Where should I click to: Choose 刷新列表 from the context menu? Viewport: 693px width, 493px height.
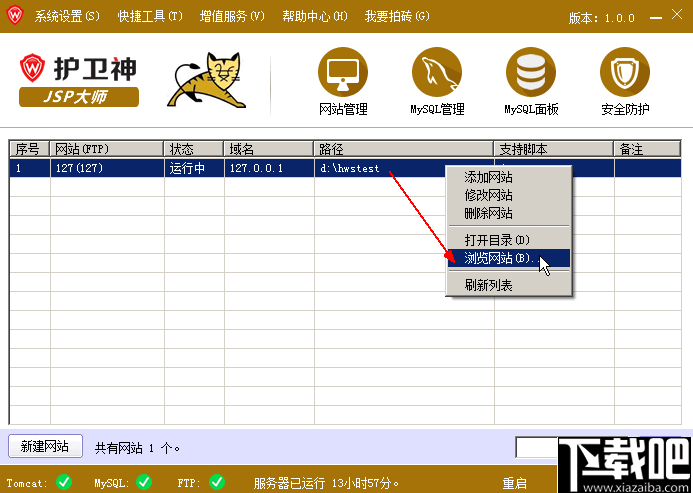(x=509, y=285)
